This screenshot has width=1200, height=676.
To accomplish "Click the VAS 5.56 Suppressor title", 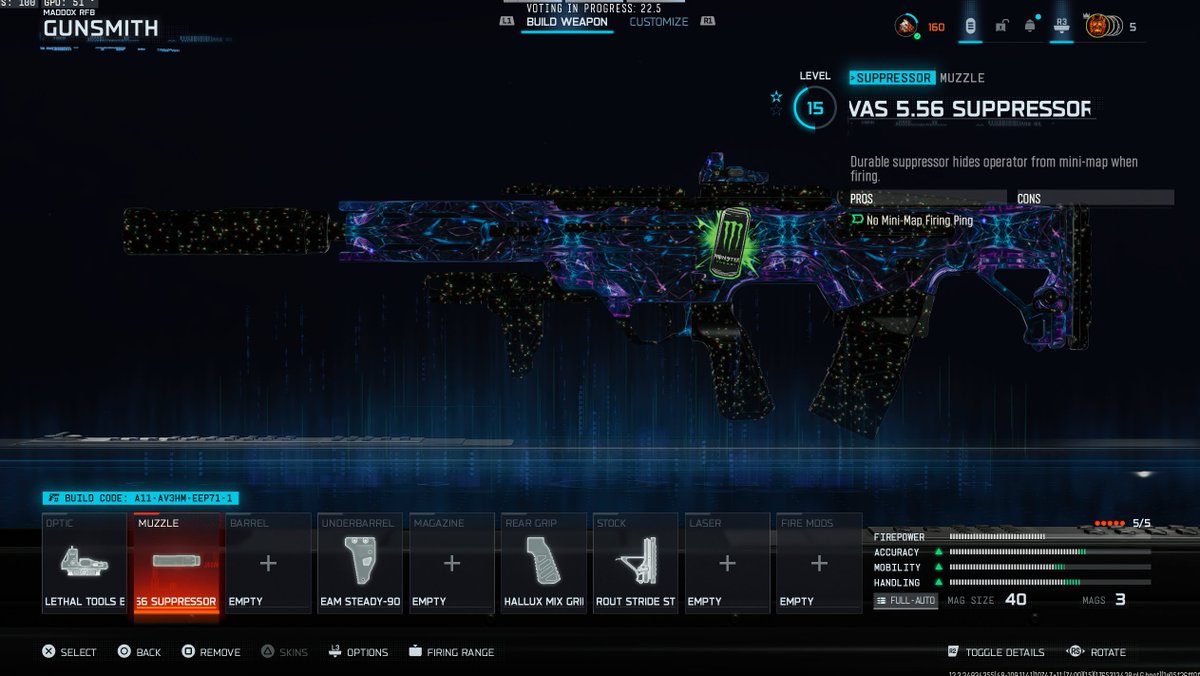I will click(x=969, y=108).
